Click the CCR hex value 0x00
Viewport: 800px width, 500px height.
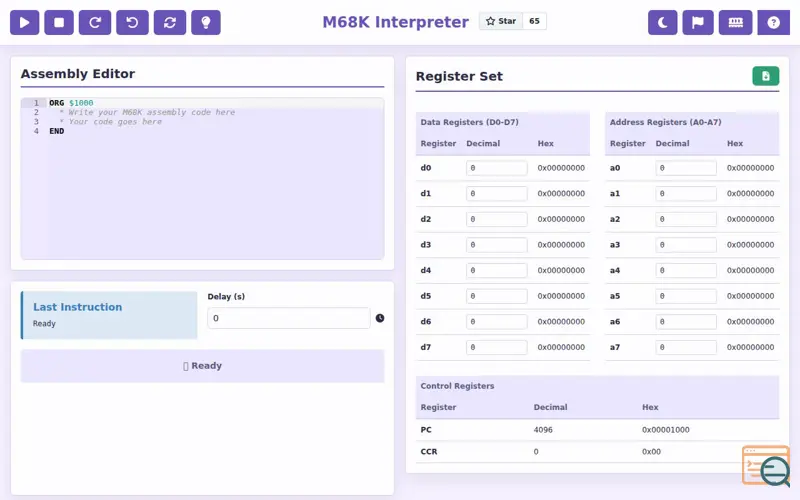click(x=651, y=452)
